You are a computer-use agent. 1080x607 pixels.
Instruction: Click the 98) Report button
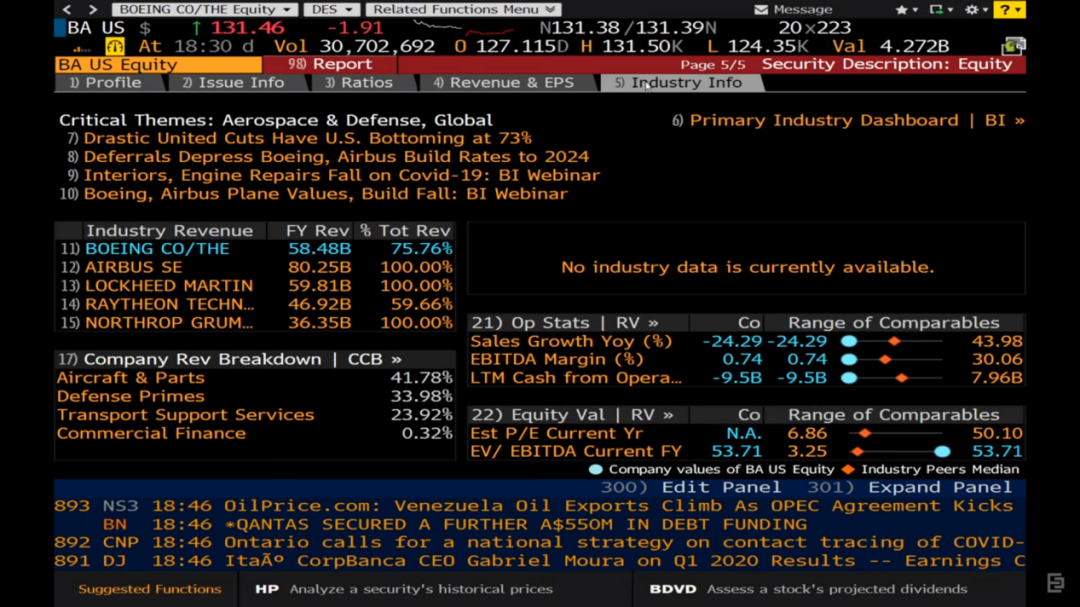tap(329, 64)
